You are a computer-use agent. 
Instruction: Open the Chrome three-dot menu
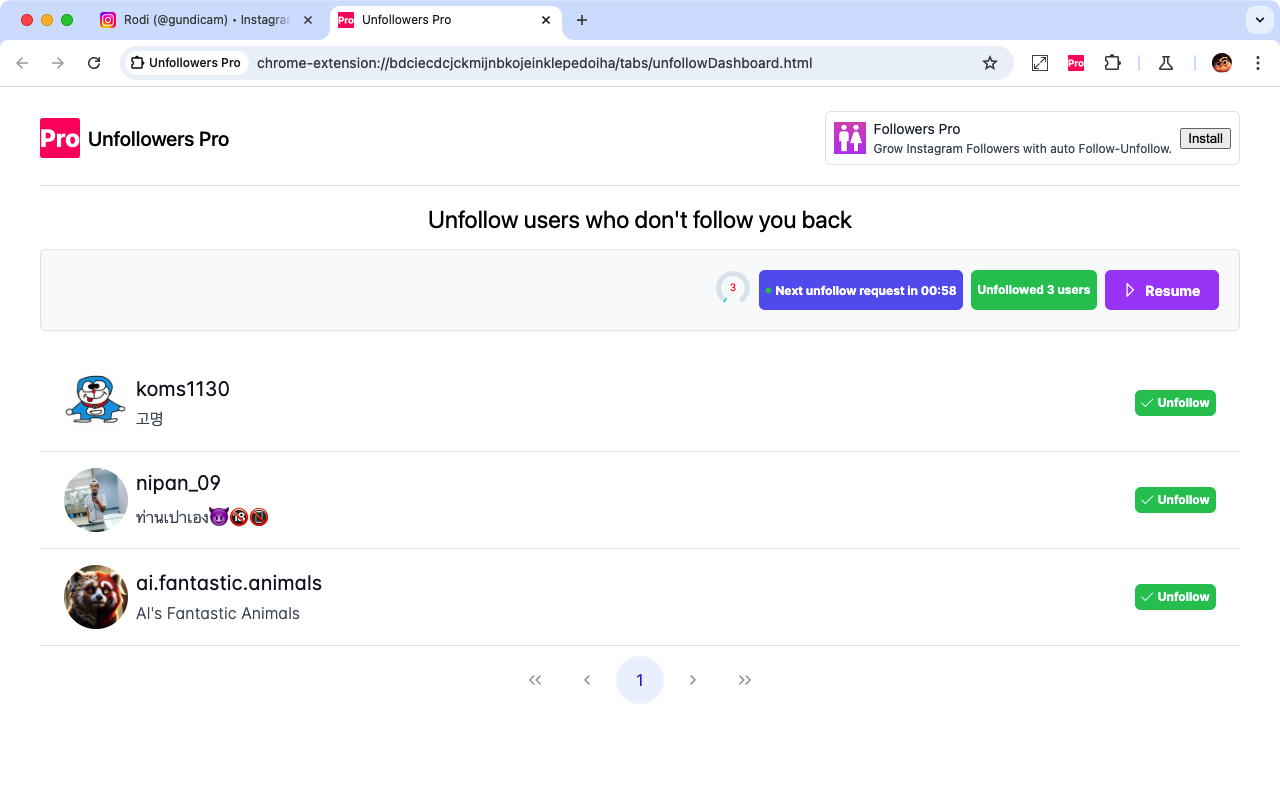(1257, 63)
